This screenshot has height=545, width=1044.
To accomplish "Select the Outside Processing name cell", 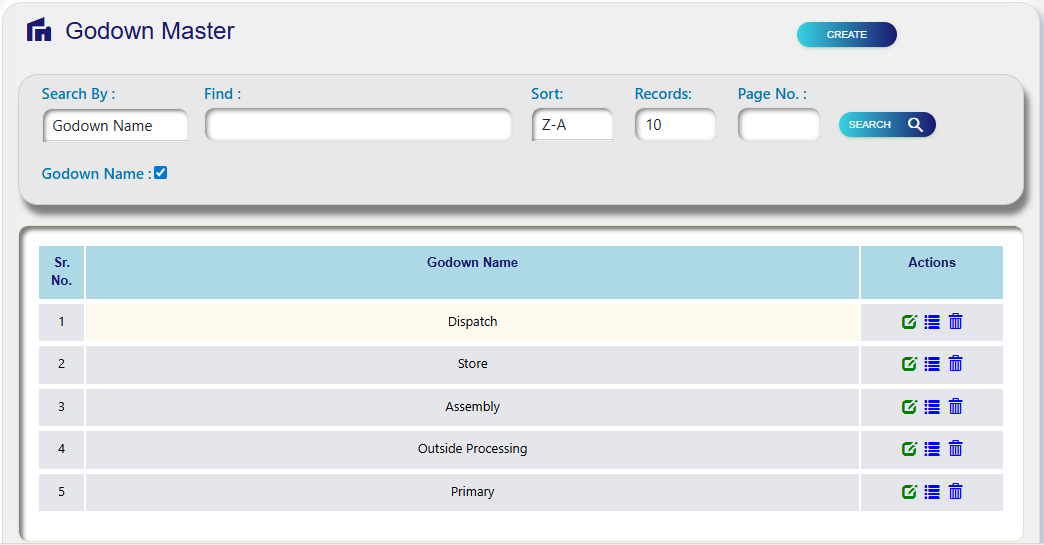I will tap(472, 449).
